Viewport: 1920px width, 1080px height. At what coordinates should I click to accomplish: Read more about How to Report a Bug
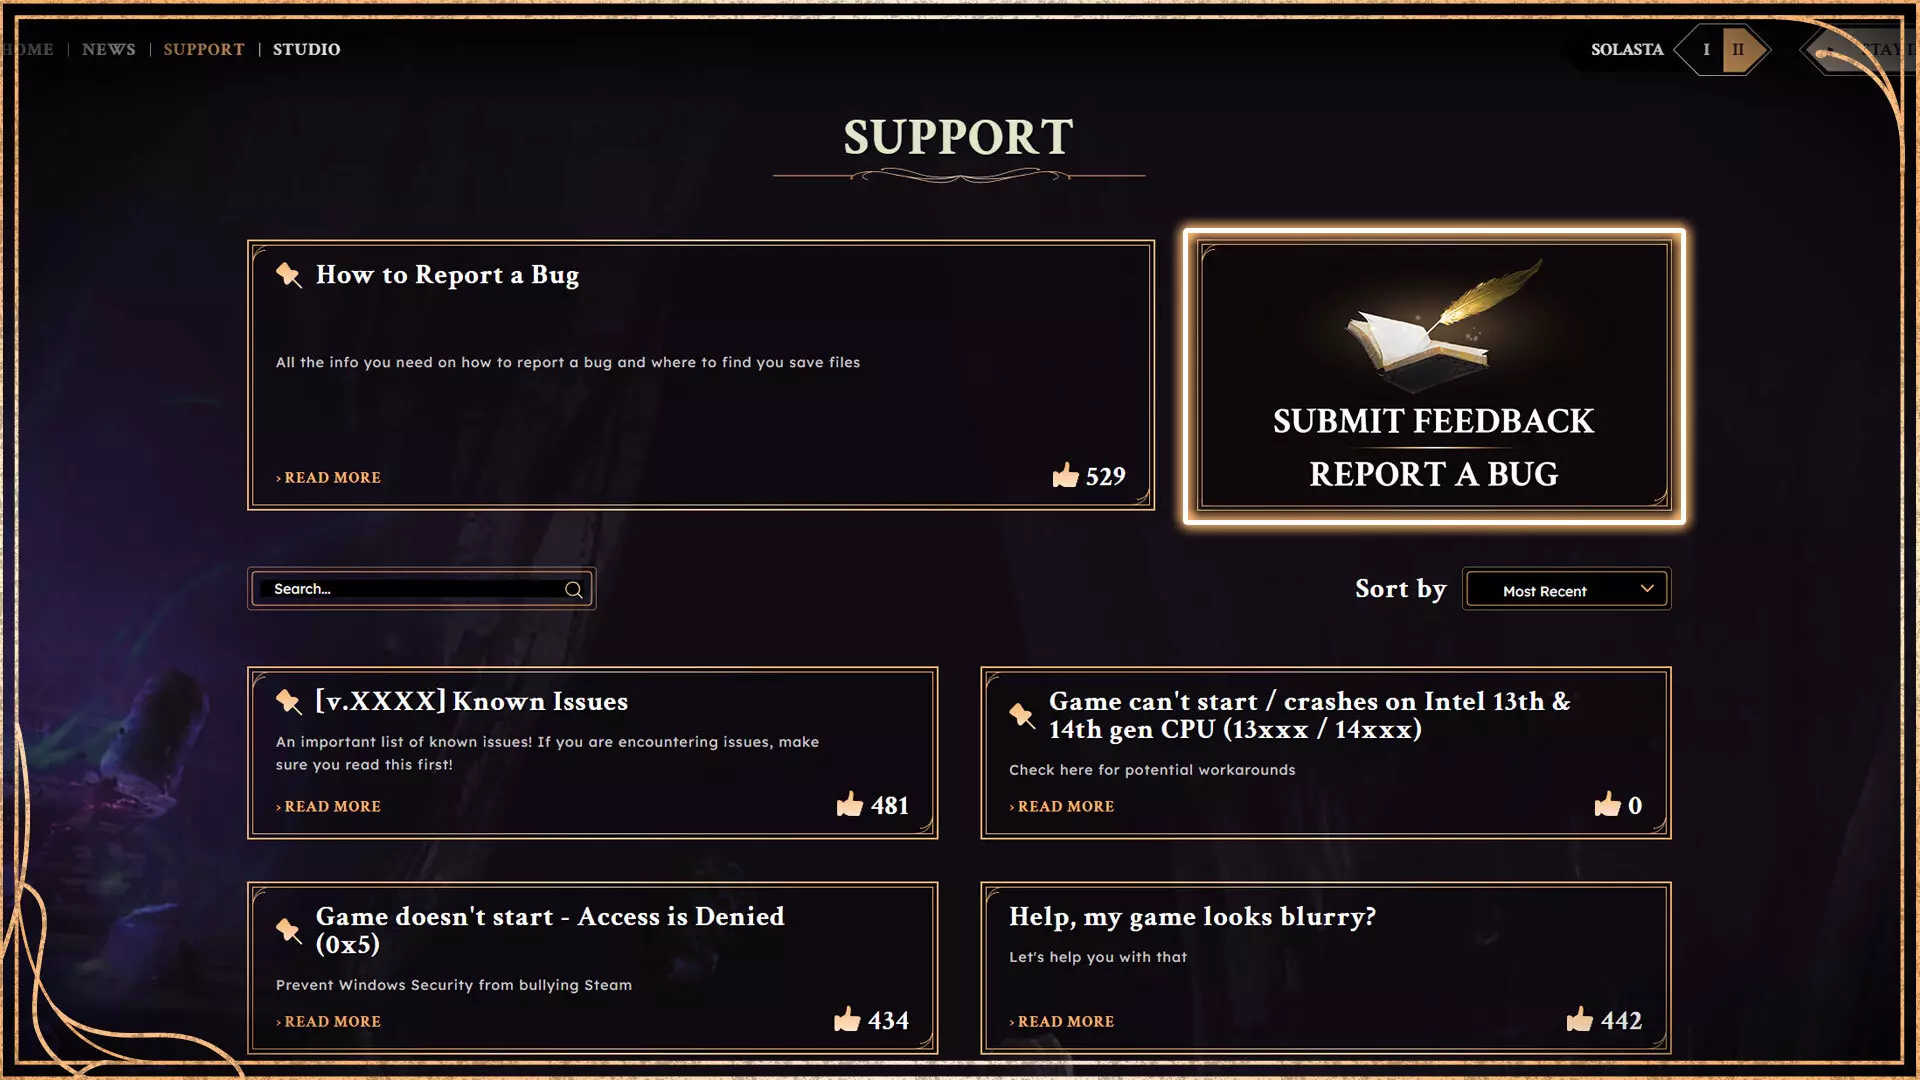332,478
